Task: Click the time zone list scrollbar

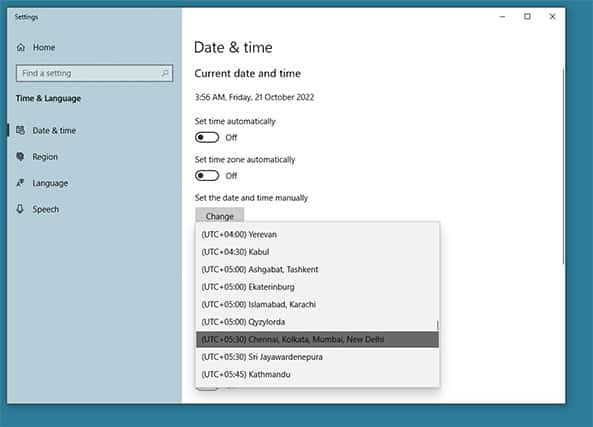Action: coord(438,325)
